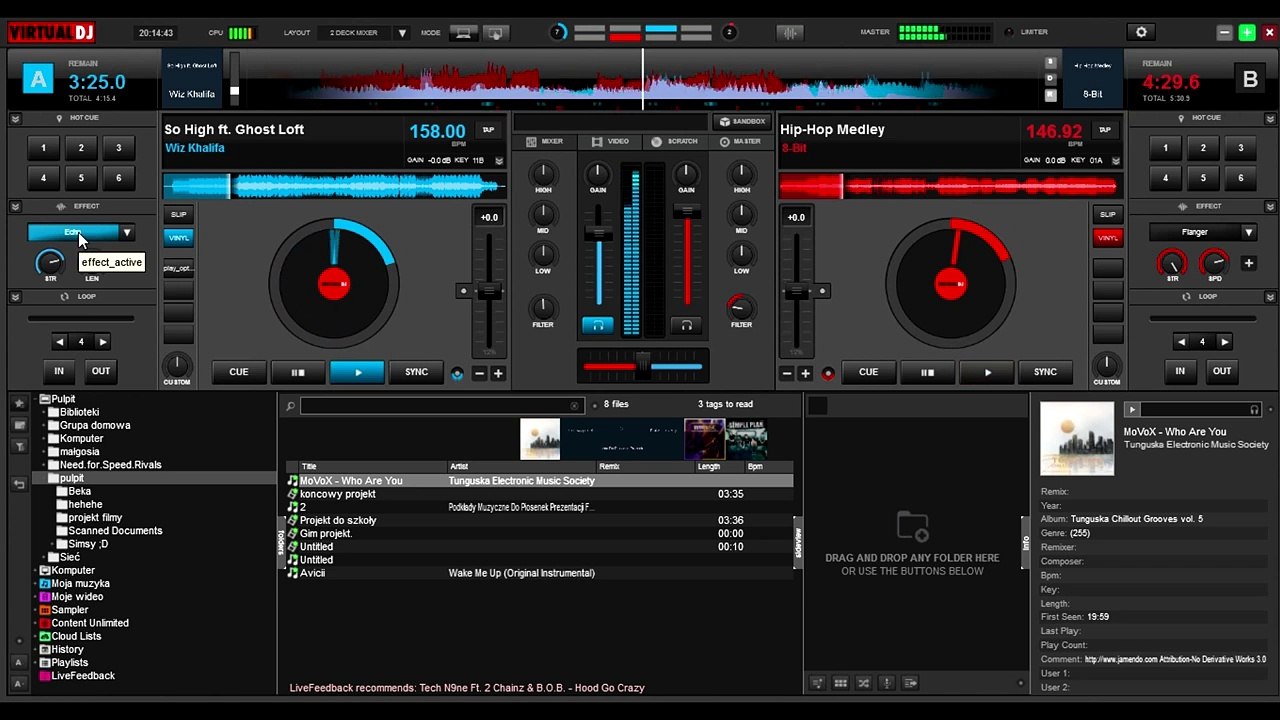Collapse the EFFECT section on deck A
Image resolution: width=1280 pixels, height=720 pixels.
click(15, 206)
